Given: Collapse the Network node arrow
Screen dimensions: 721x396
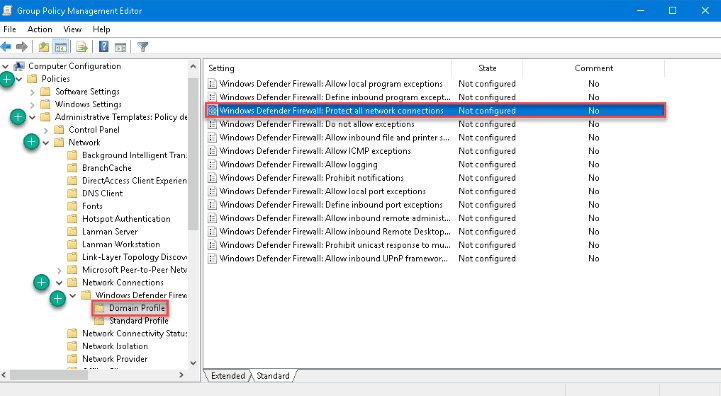Looking at the screenshot, I should point(46,143).
